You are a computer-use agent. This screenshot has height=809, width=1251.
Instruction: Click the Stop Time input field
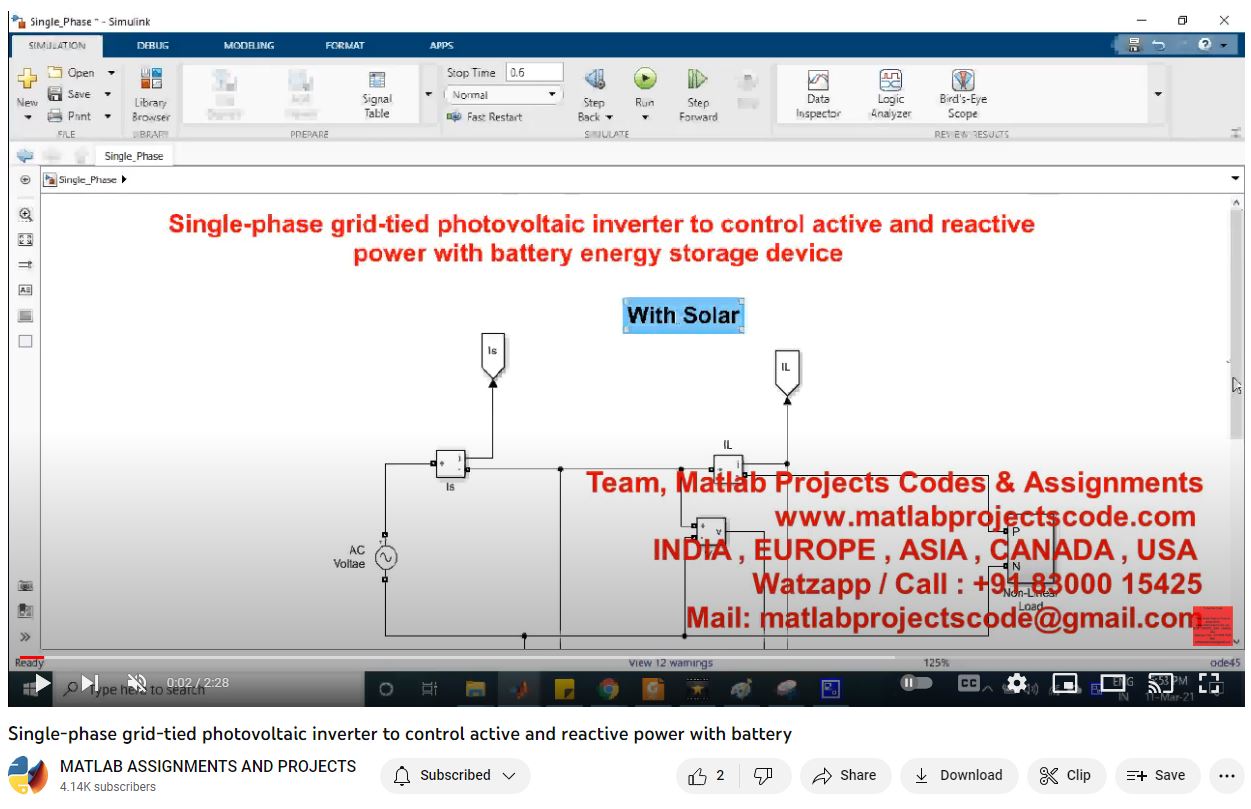tap(534, 73)
